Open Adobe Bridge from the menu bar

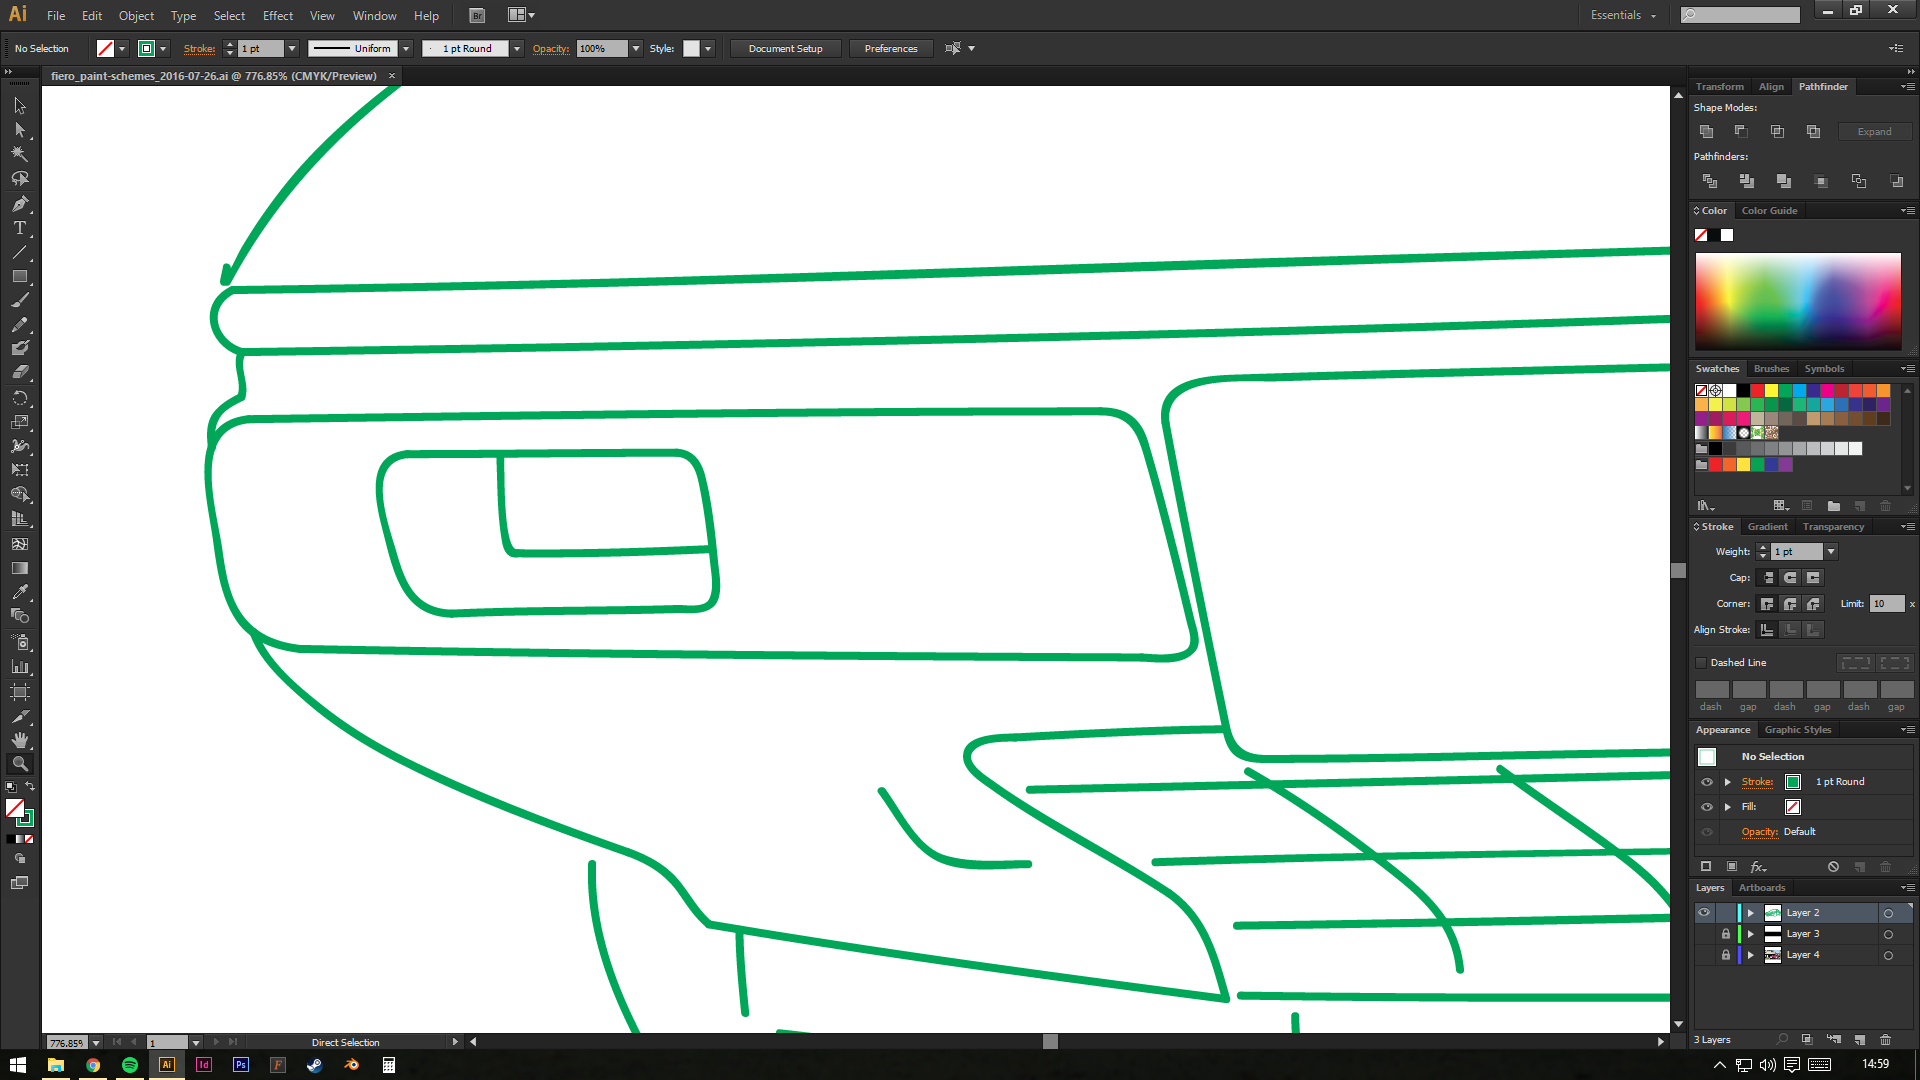(x=477, y=15)
